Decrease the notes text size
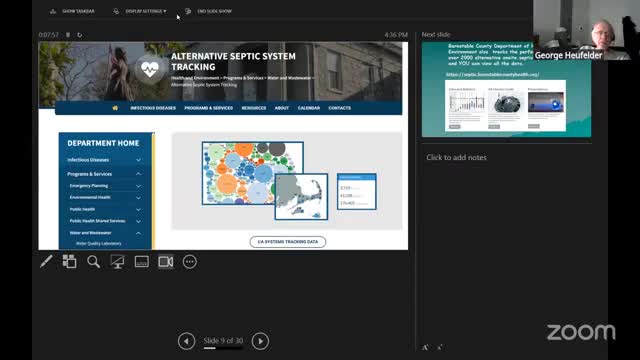The image size is (640, 360). pos(440,347)
